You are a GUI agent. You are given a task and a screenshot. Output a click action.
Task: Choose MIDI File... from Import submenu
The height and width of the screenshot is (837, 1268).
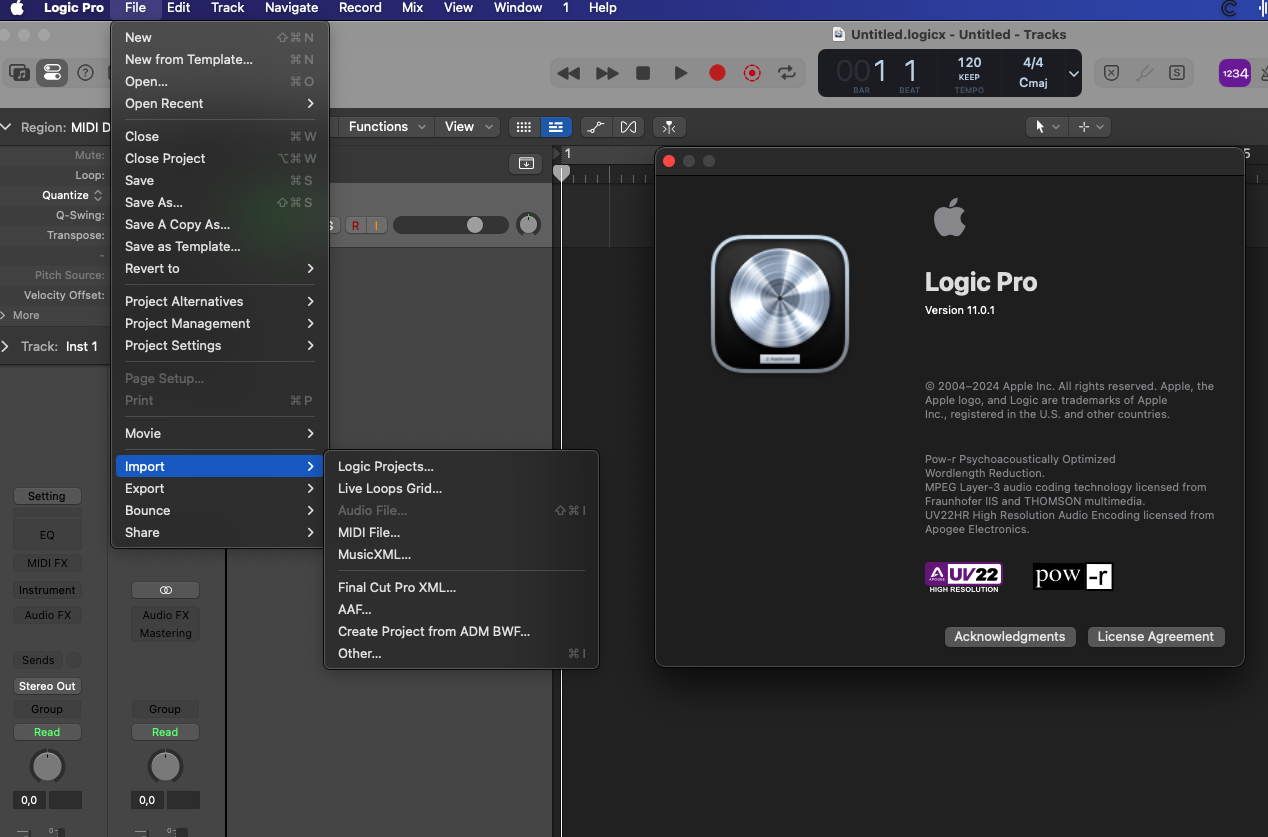click(369, 533)
